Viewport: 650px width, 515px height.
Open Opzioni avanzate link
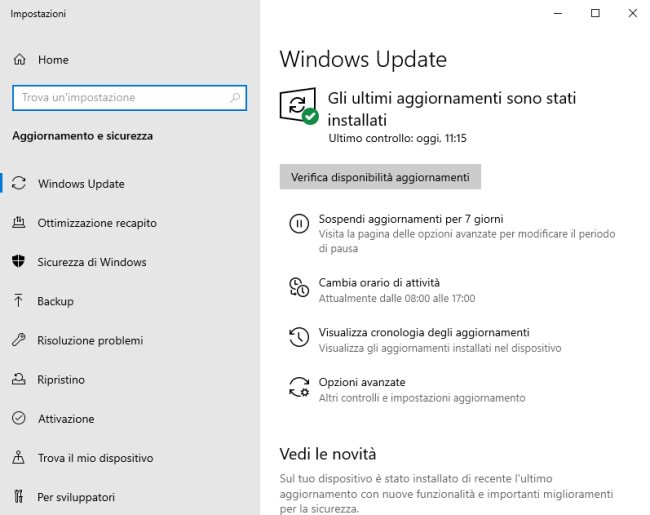click(362, 382)
